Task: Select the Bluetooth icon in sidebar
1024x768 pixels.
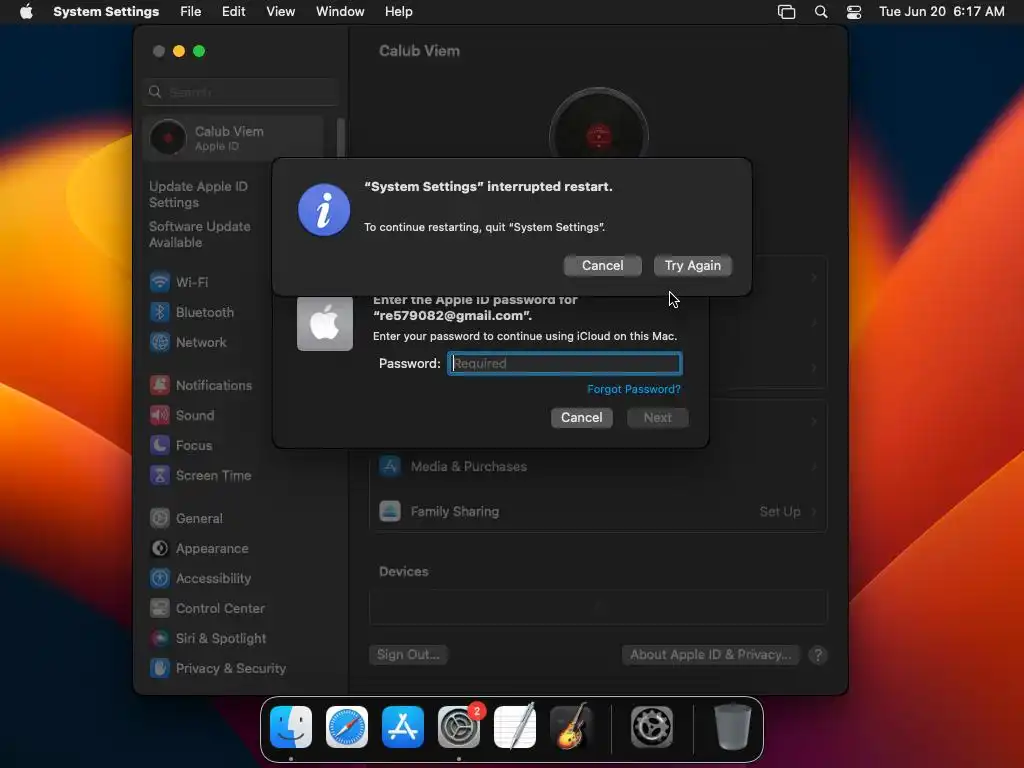Action: click(x=159, y=312)
